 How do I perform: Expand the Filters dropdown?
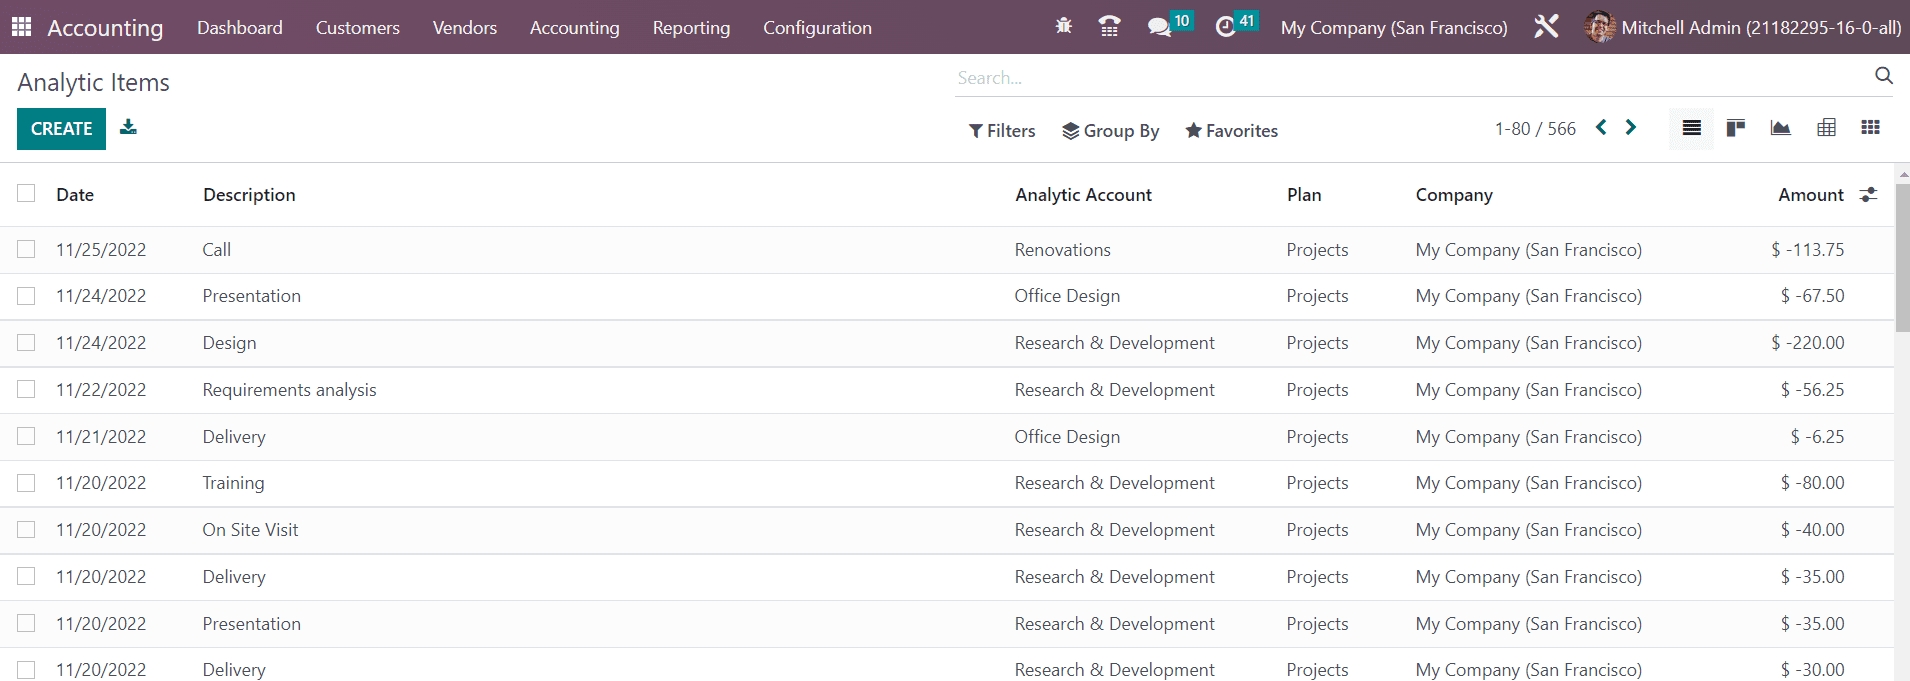tap(1001, 131)
